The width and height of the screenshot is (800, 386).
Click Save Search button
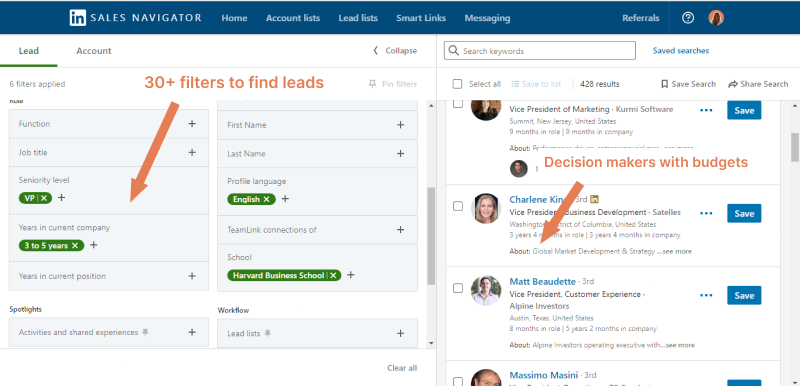pos(688,84)
